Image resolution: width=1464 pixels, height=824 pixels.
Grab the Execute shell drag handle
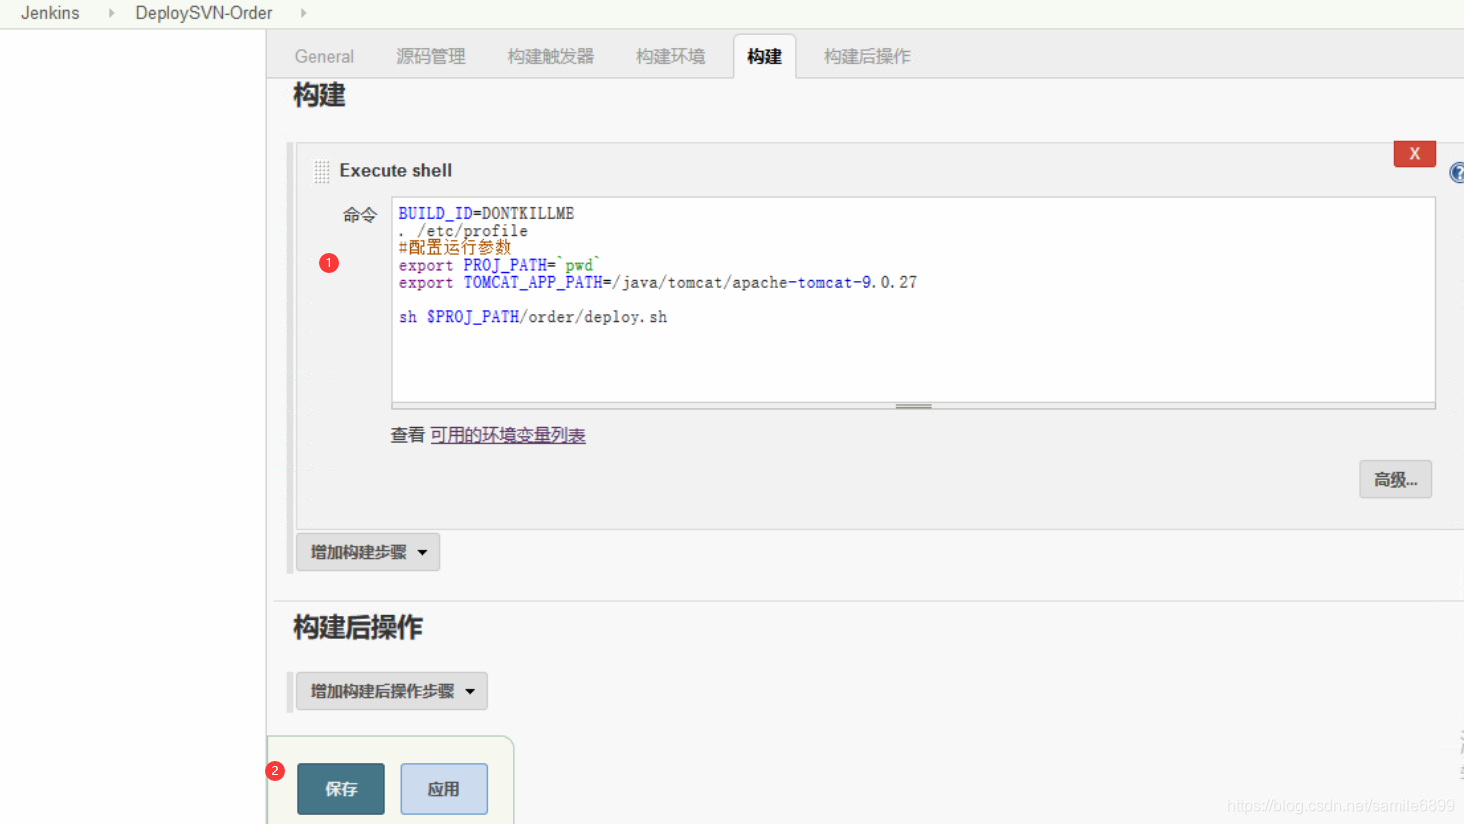click(x=322, y=172)
